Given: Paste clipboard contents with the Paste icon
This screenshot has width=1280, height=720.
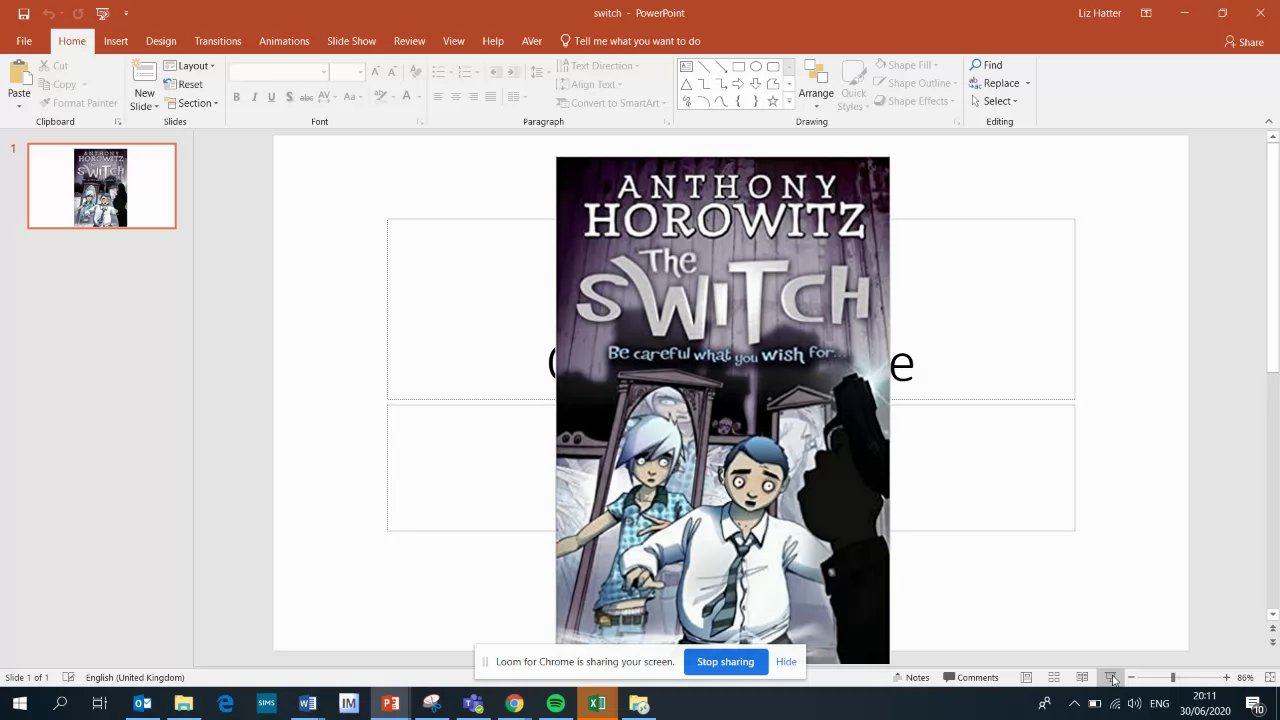Looking at the screenshot, I should [x=19, y=73].
